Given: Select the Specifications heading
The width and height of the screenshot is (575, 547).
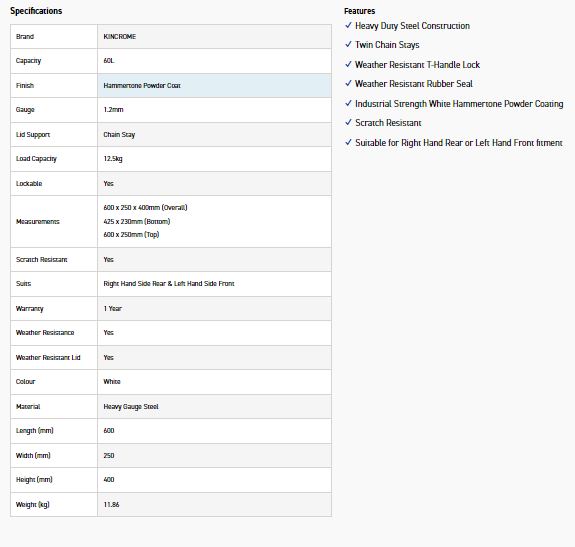Looking at the screenshot, I should coord(36,11).
